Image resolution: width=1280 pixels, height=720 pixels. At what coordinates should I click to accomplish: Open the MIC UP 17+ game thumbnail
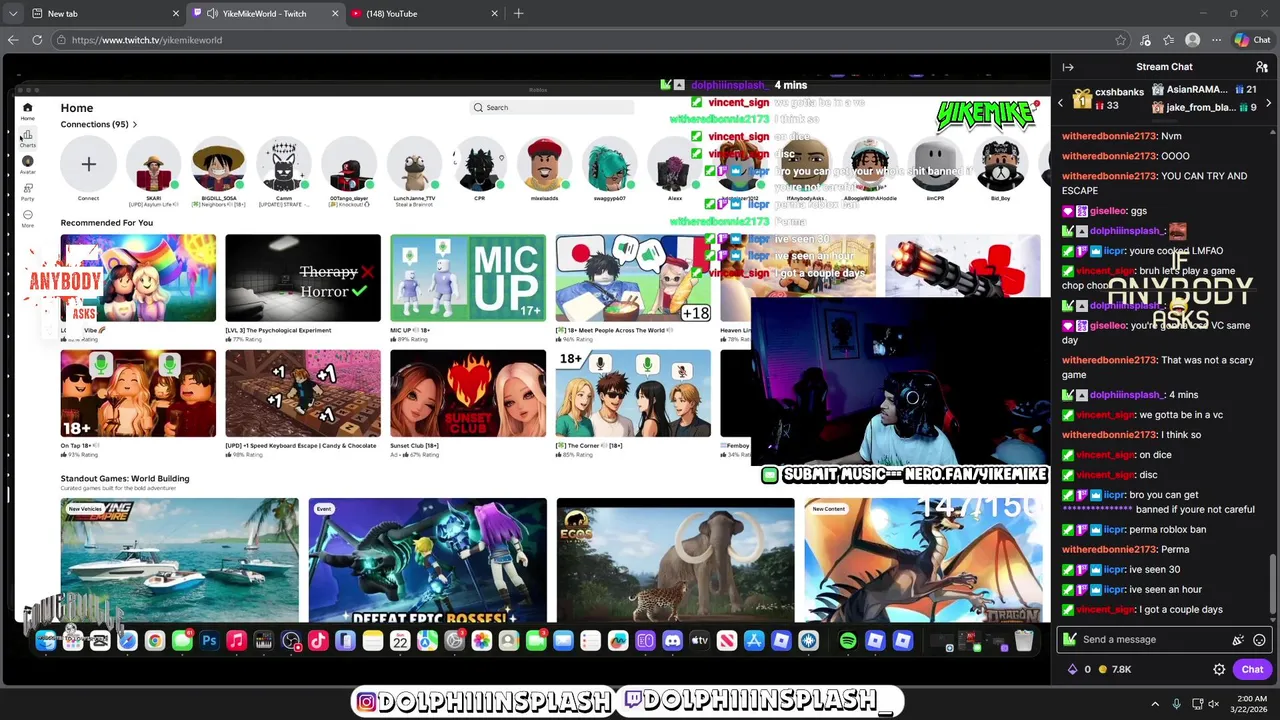point(468,278)
